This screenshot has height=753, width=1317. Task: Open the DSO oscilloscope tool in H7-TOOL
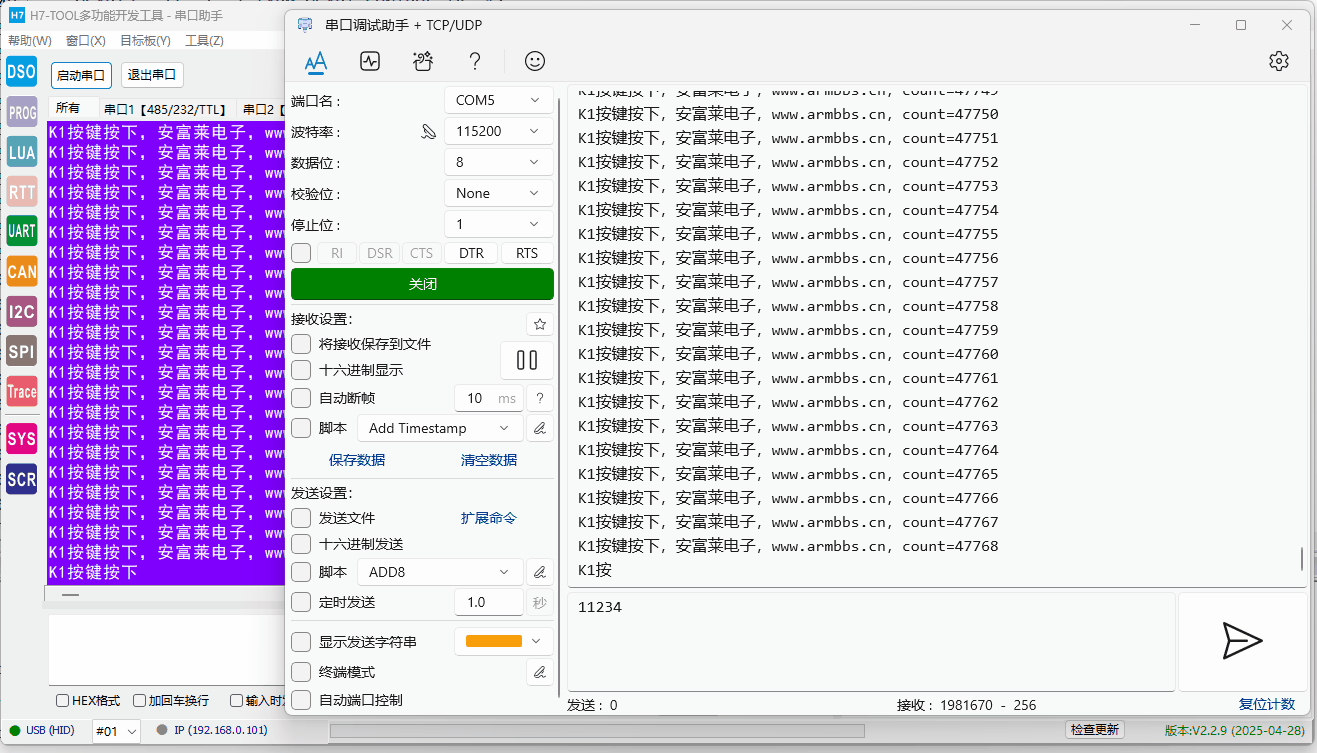pyautogui.click(x=22, y=72)
